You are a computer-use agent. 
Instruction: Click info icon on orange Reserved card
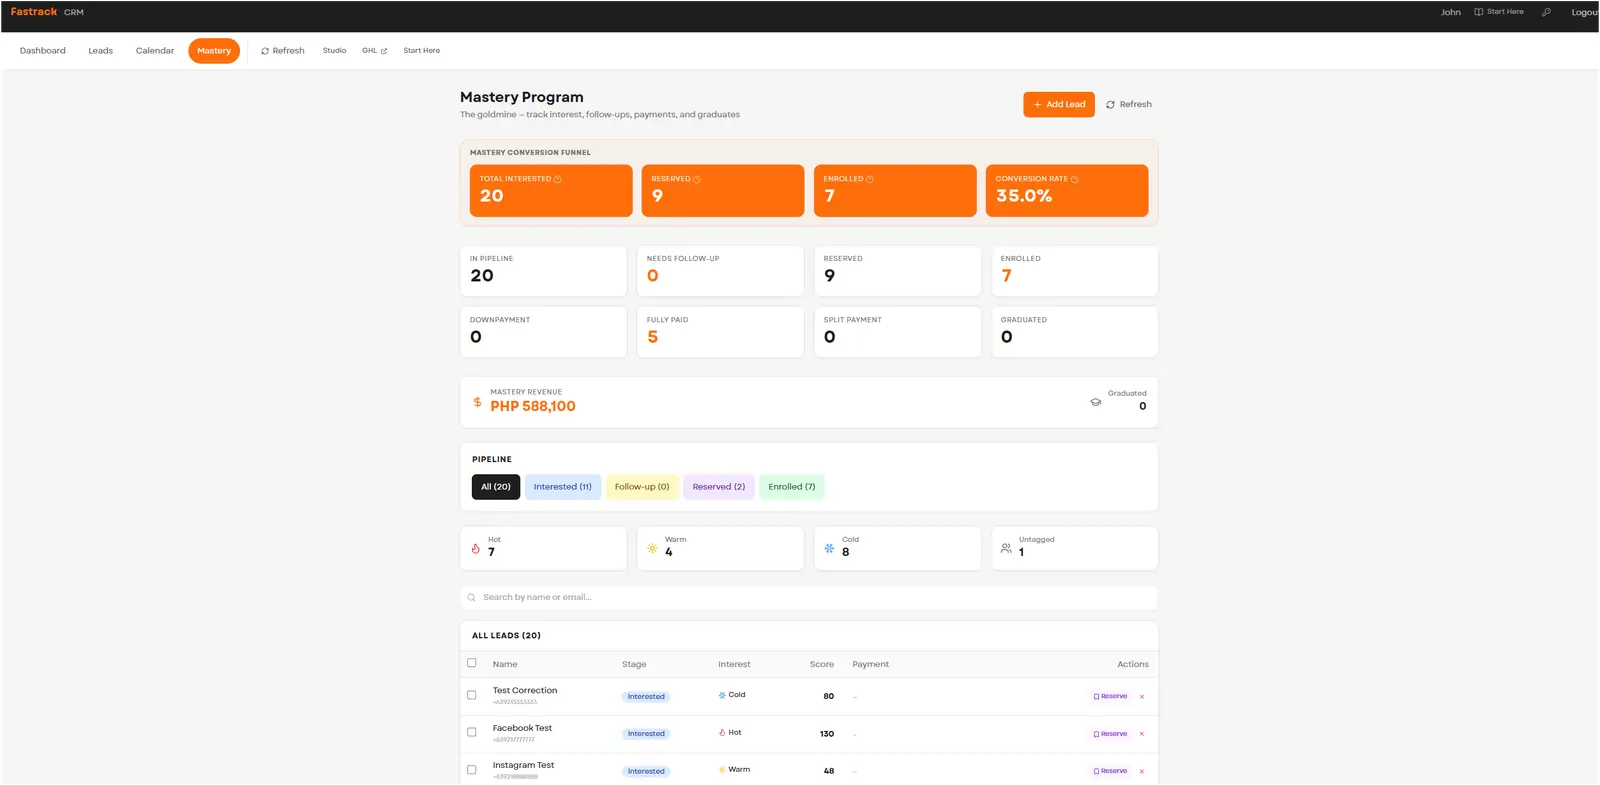click(x=697, y=180)
